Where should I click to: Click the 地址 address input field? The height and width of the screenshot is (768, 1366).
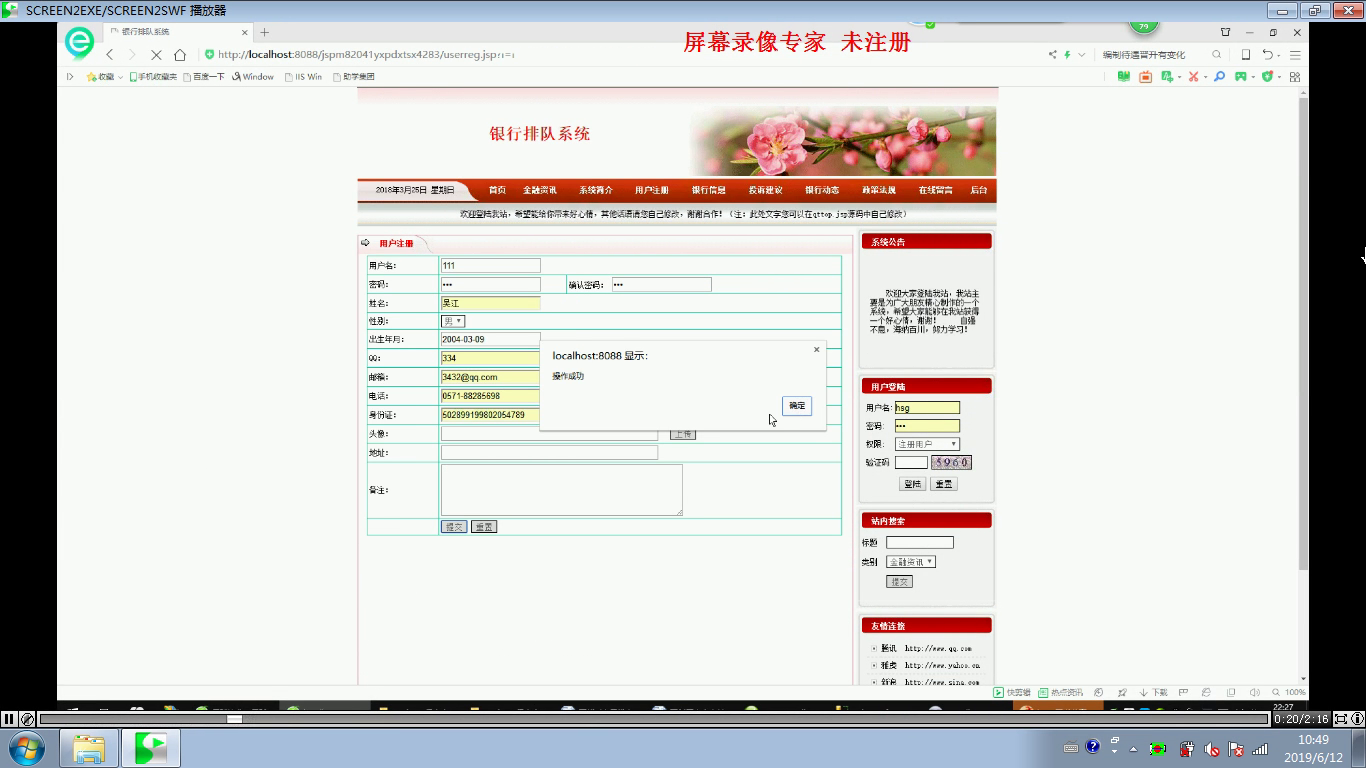549,453
